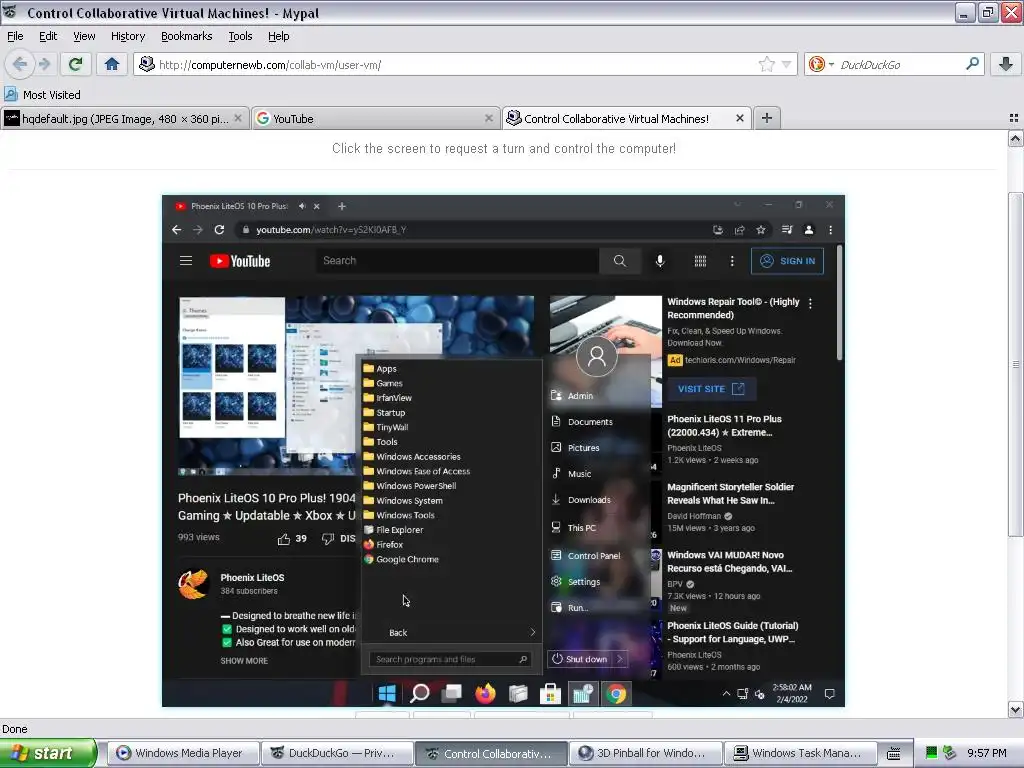Open YouTube settings three-dots menu
This screenshot has width=1024, height=768.
coord(732,261)
